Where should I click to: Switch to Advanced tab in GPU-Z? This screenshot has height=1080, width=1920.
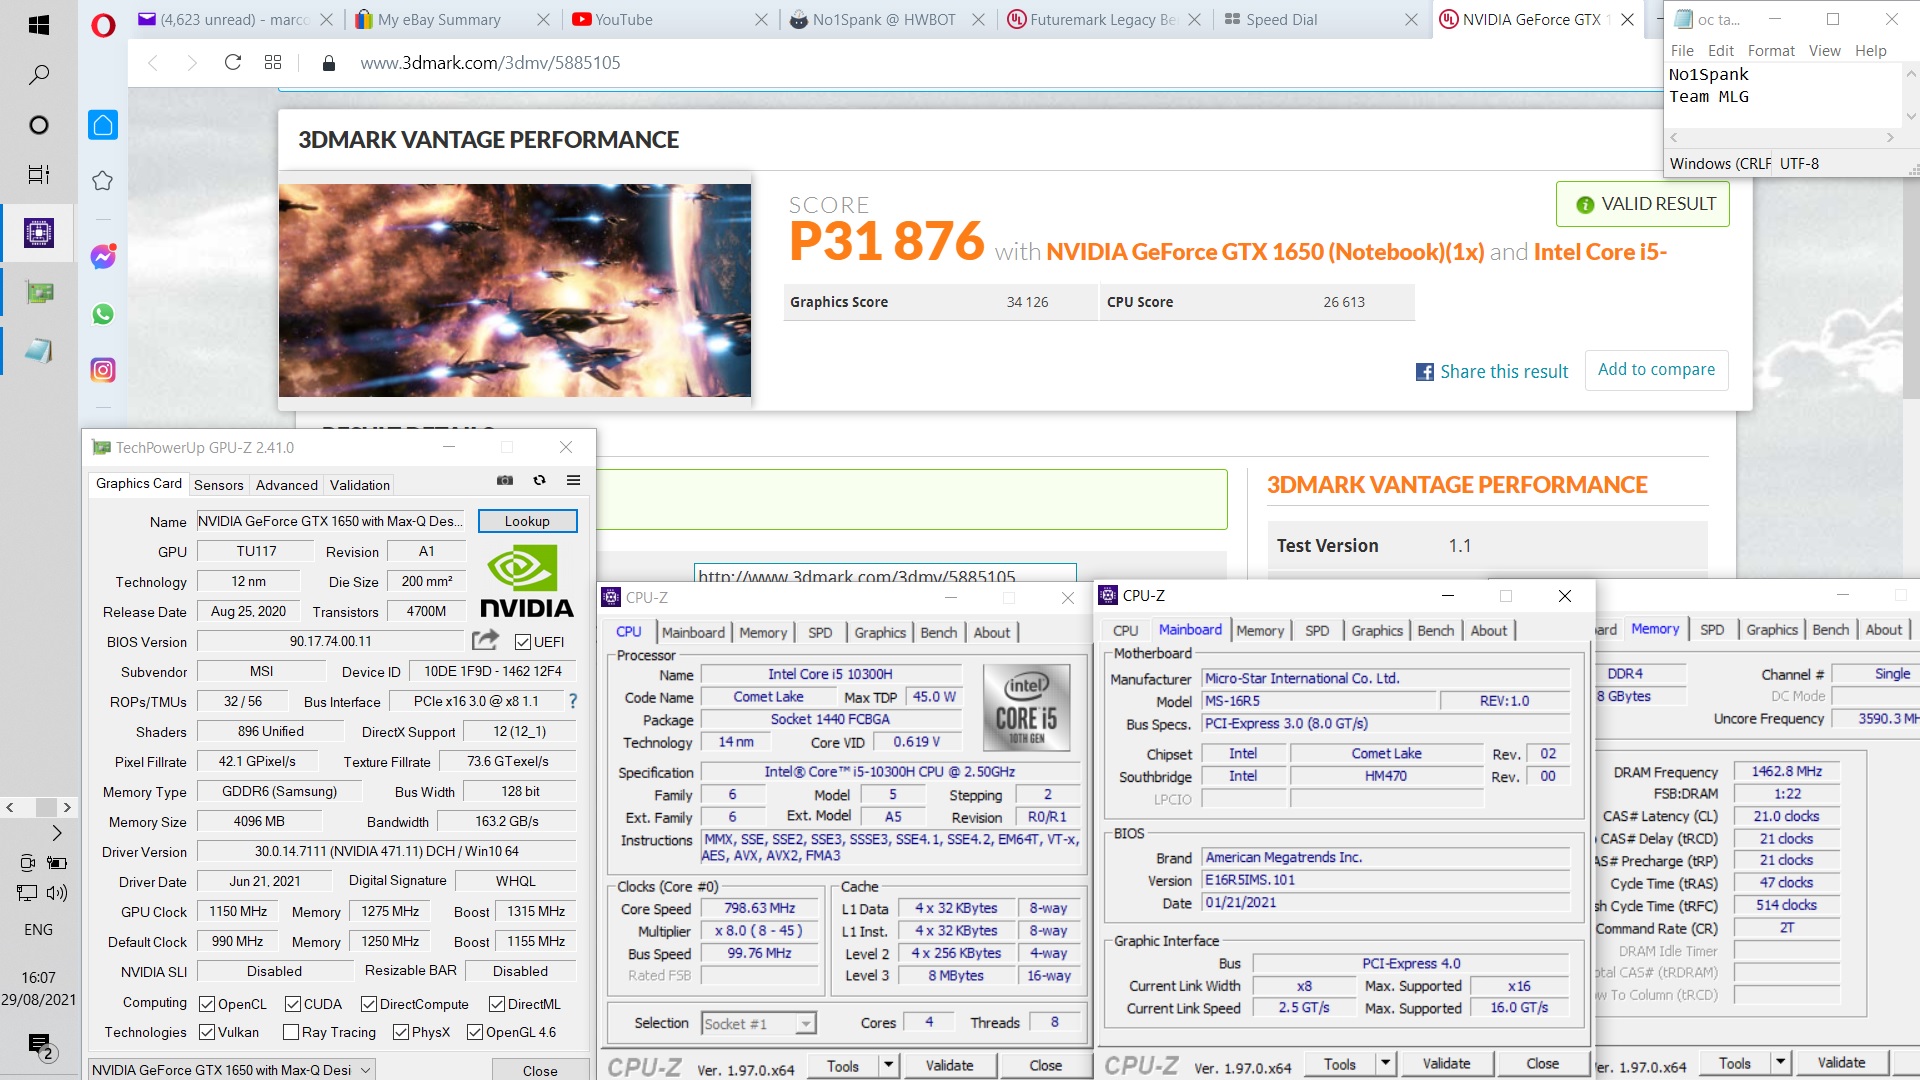pyautogui.click(x=287, y=485)
